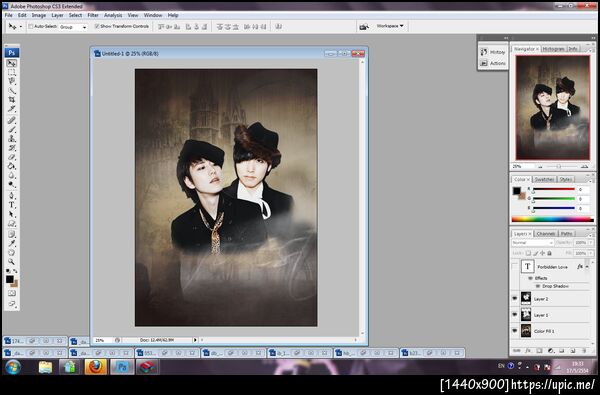Create new fill or adjustment layer
This screenshot has height=395, width=600.
tap(551, 351)
